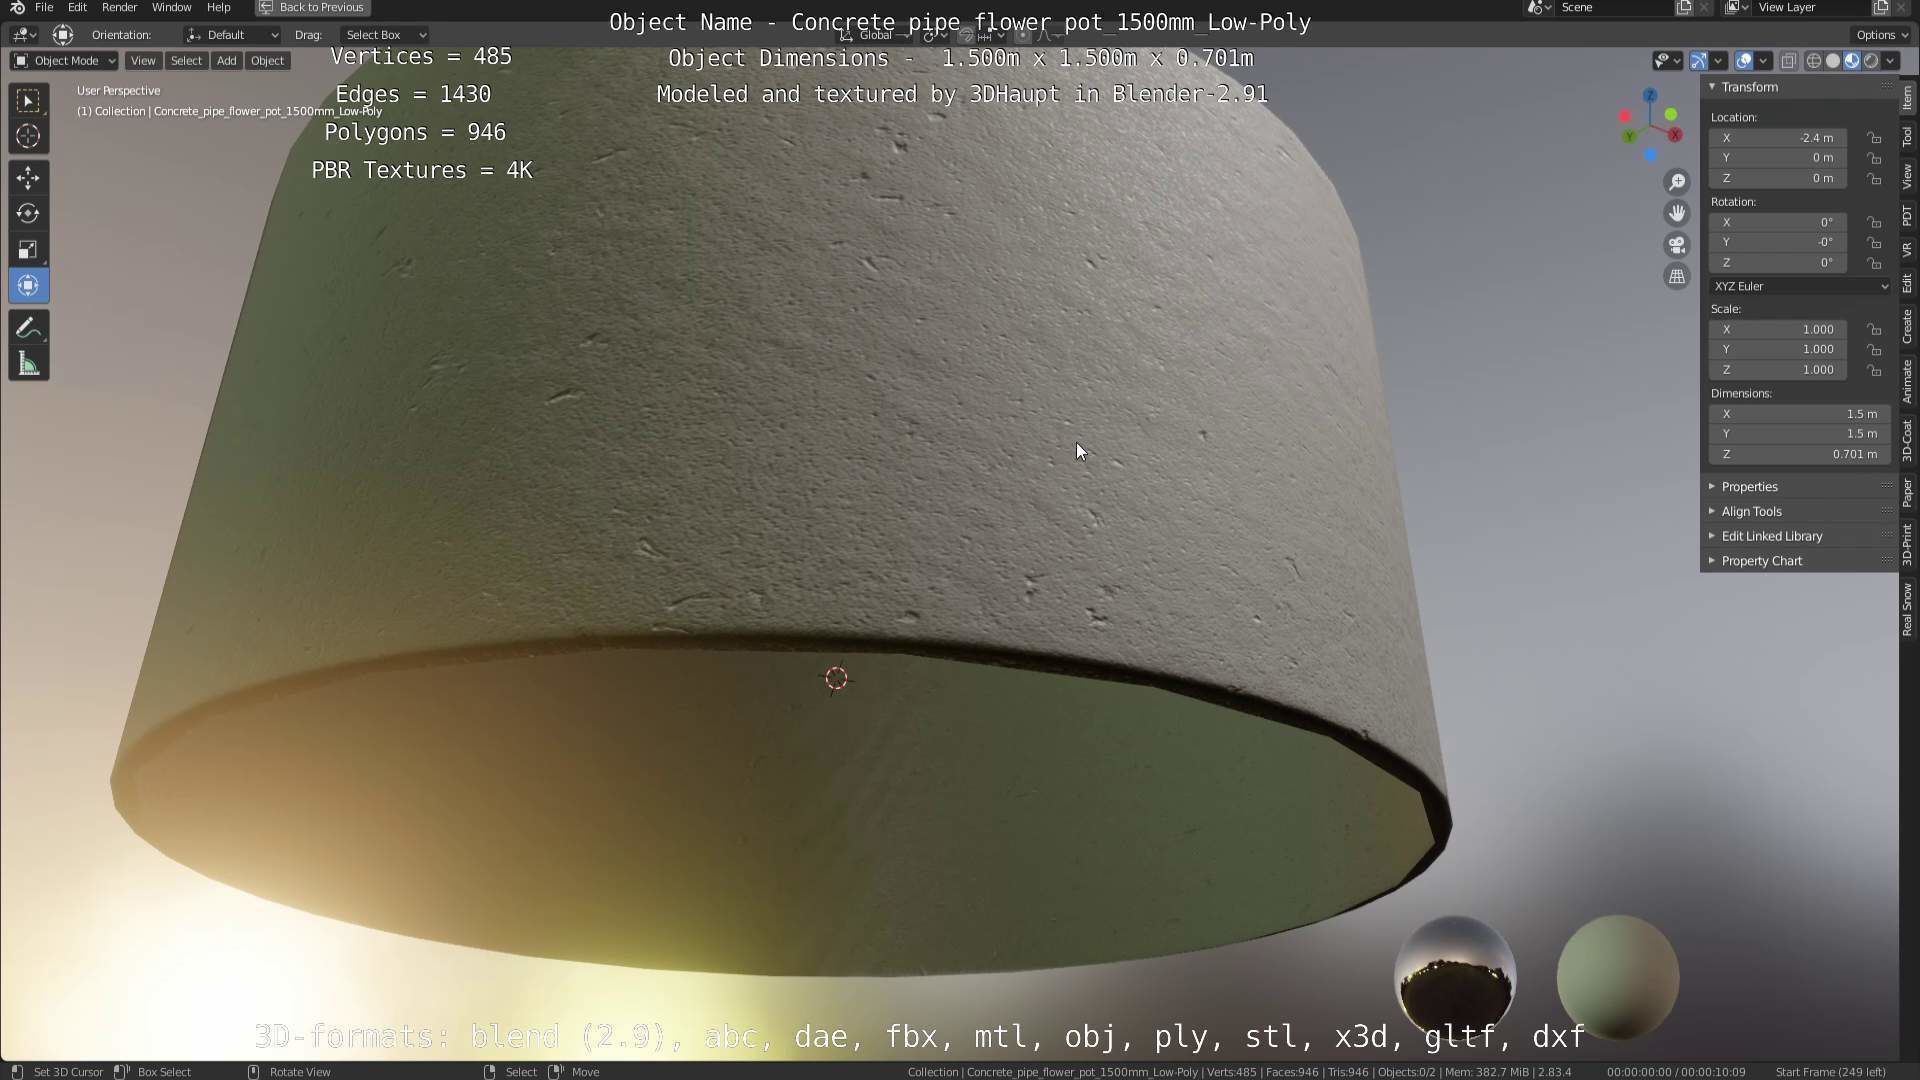
Task: Click the 3D Cursor tool
Action: tap(28, 136)
